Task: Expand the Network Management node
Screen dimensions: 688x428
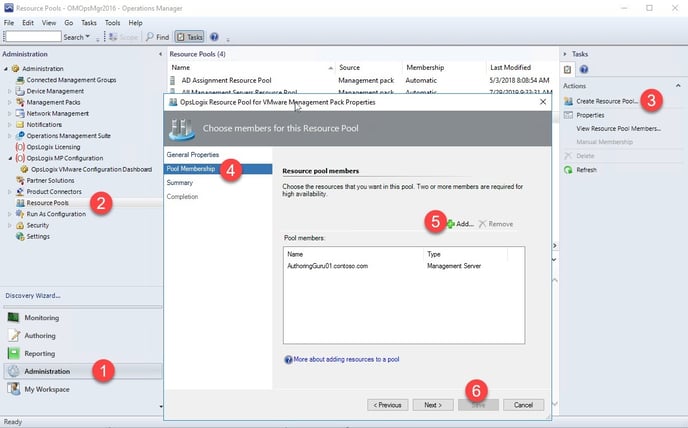Action: (x=10, y=114)
